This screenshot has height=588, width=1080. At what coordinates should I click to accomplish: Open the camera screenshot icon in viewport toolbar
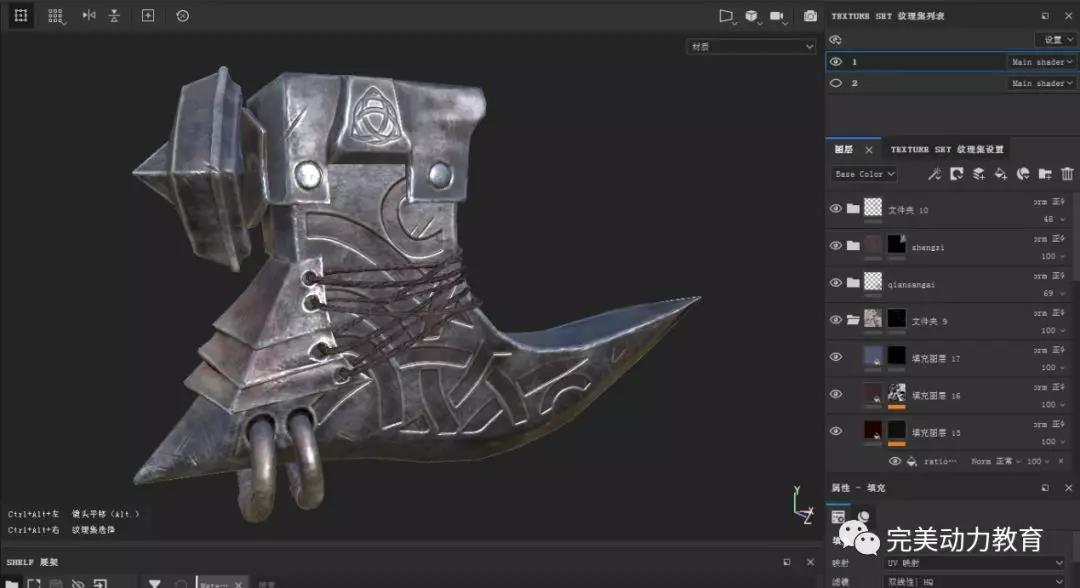[810, 16]
